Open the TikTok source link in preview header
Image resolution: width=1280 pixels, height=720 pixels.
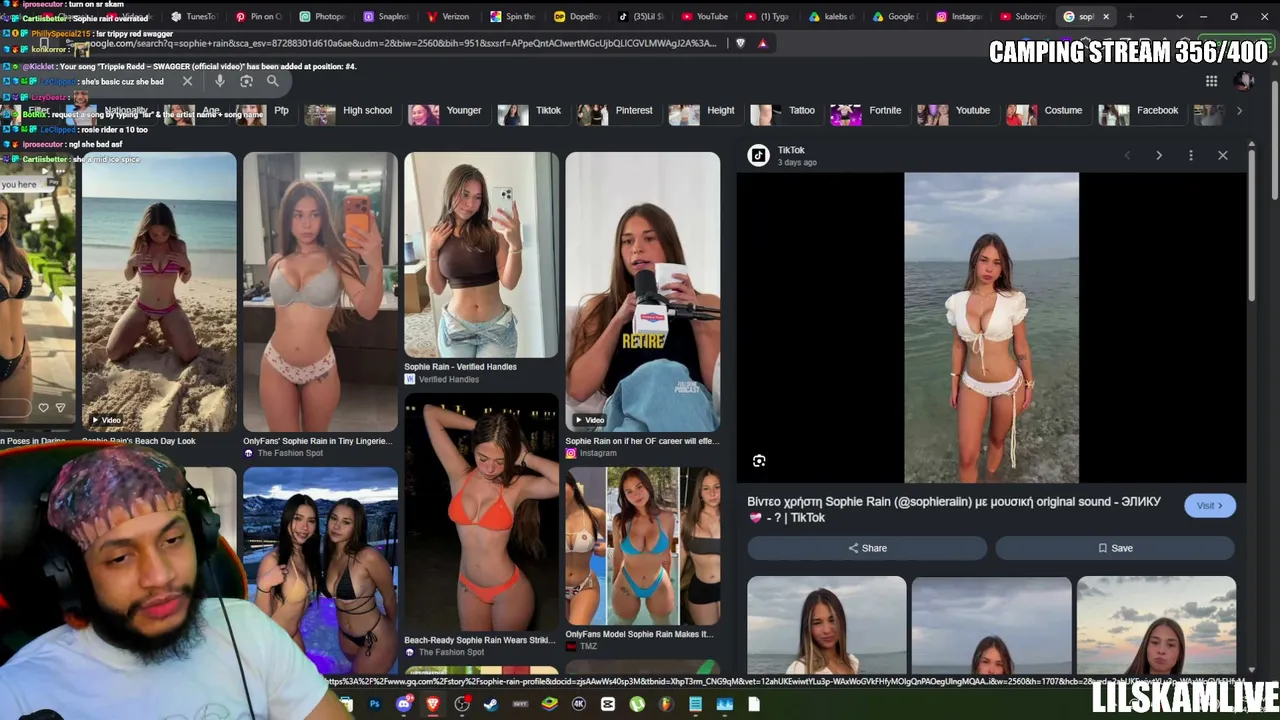[782, 155]
